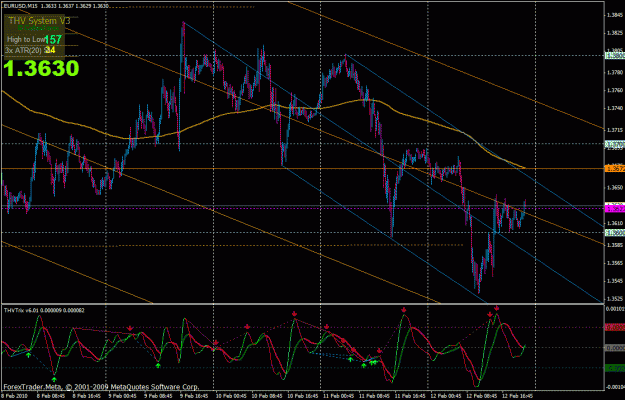Click the 11 Feb 00:45 time label
This screenshot has height=400, width=625.
point(336,396)
